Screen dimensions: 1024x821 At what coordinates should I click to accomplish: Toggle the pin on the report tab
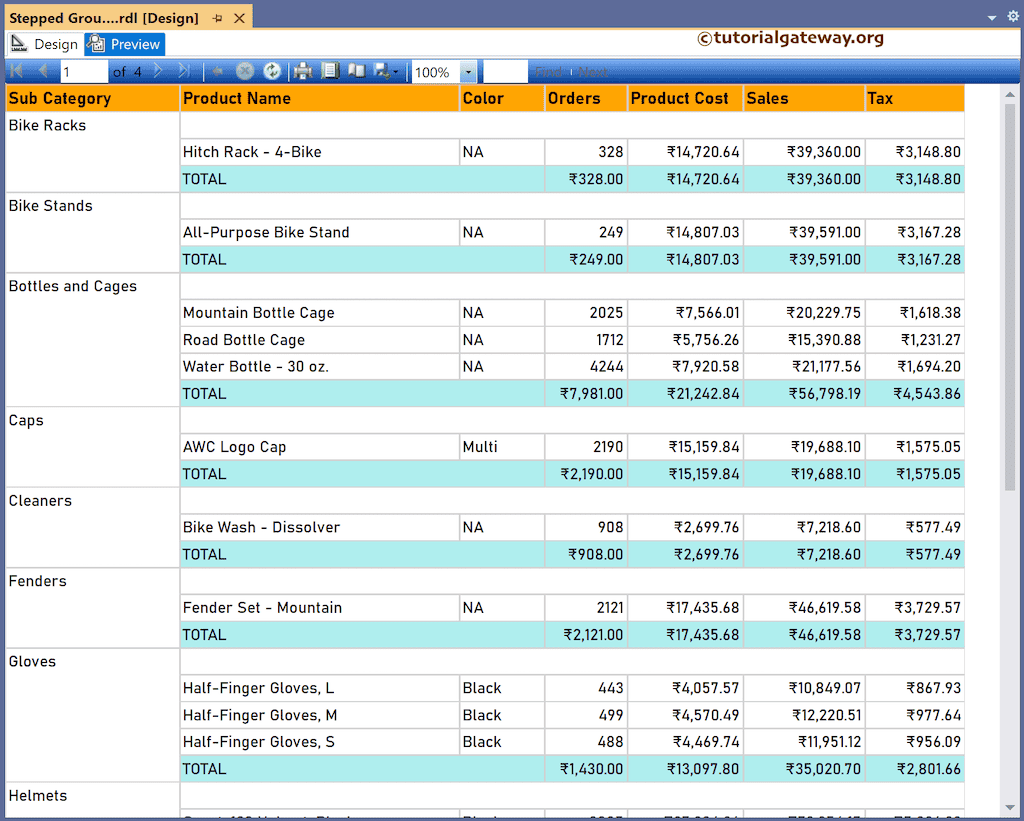pos(215,17)
